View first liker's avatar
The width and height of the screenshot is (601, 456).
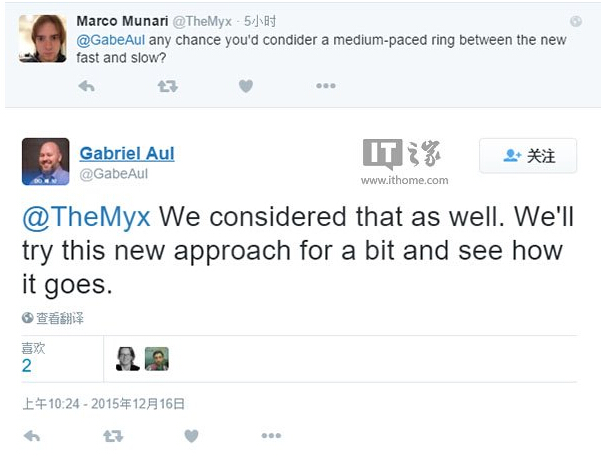pyautogui.click(x=128, y=358)
